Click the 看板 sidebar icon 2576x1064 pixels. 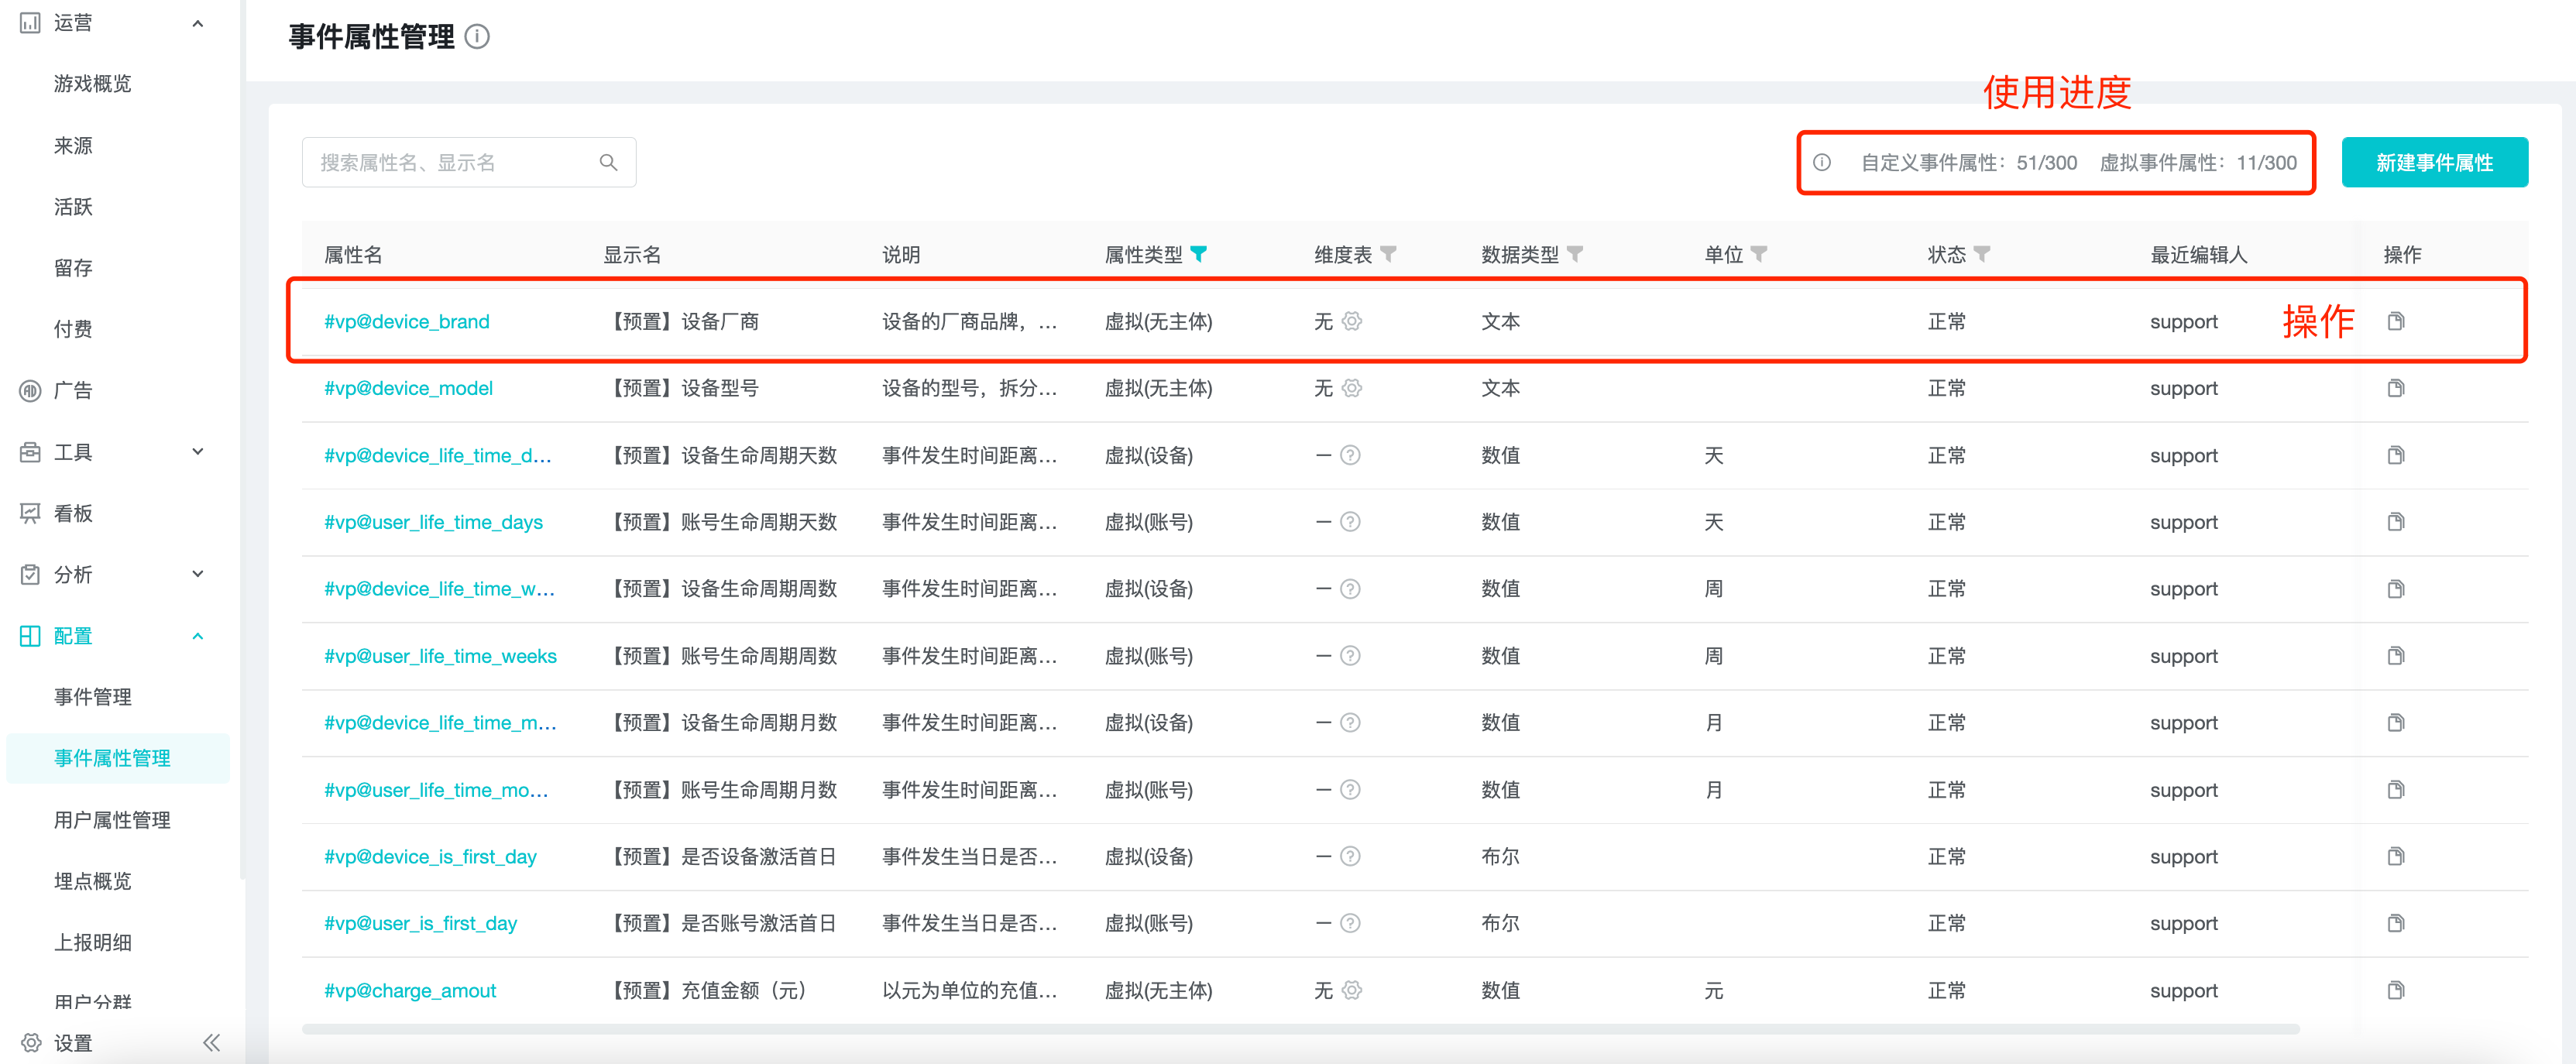tap(29, 513)
